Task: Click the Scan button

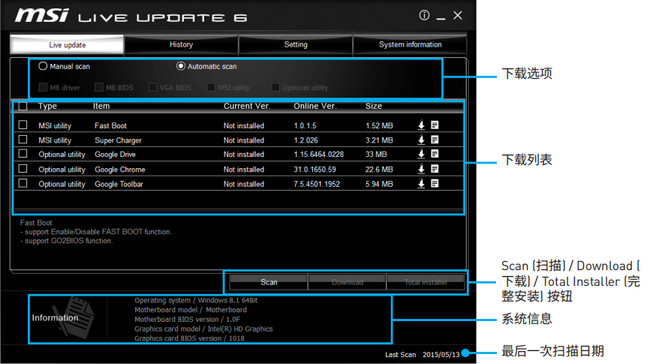Action: (269, 282)
